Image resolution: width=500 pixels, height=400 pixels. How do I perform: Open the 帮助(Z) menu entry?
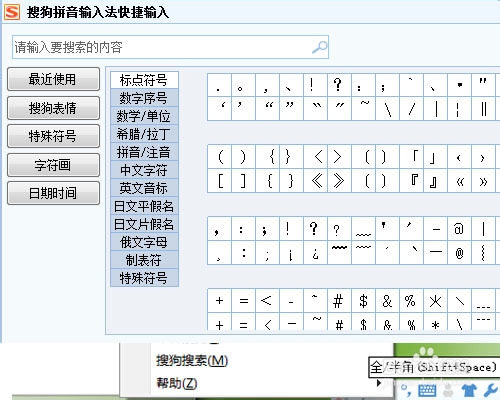177,383
